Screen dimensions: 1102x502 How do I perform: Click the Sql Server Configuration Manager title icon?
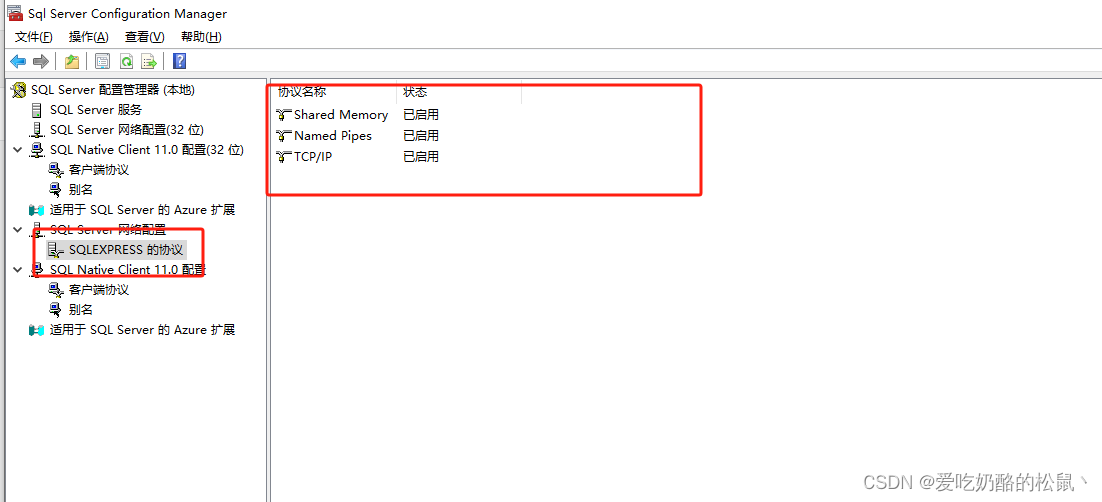click(14, 13)
